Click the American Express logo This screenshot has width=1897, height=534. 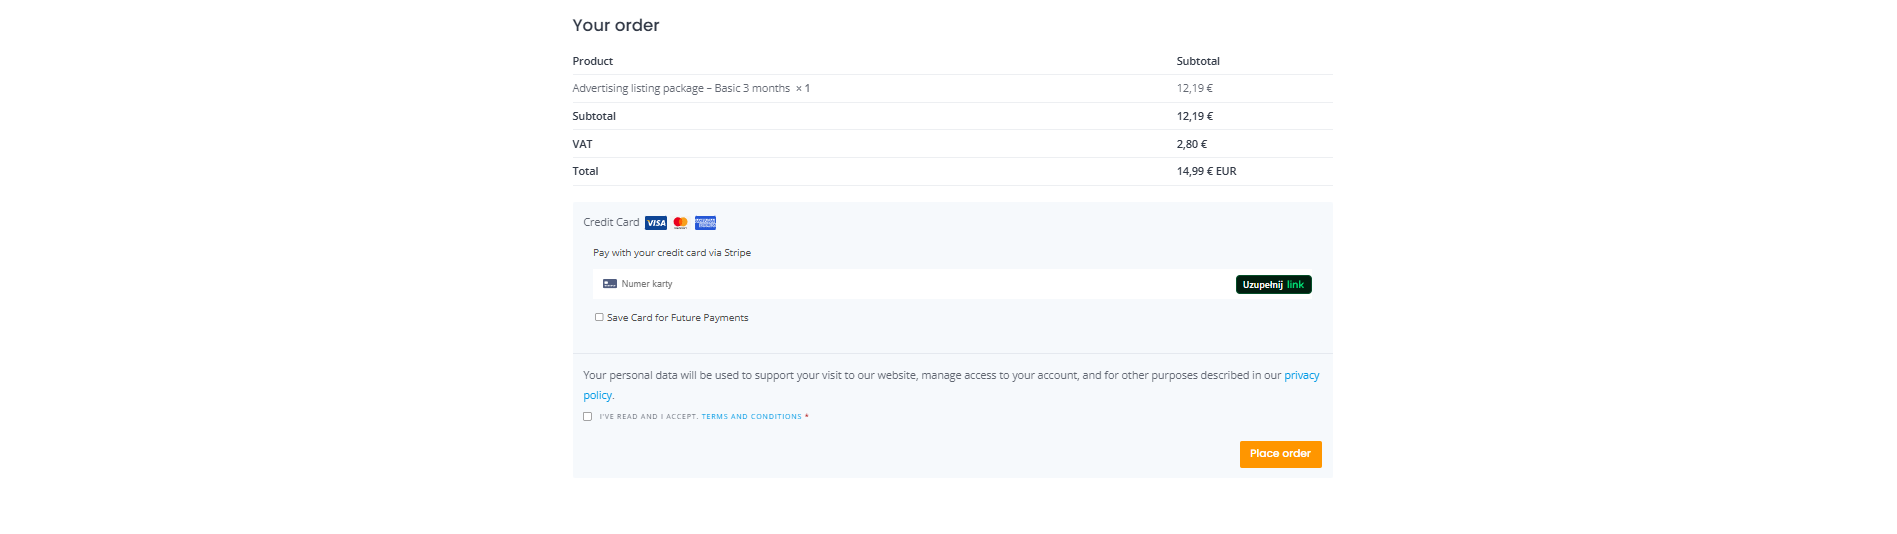pos(705,223)
